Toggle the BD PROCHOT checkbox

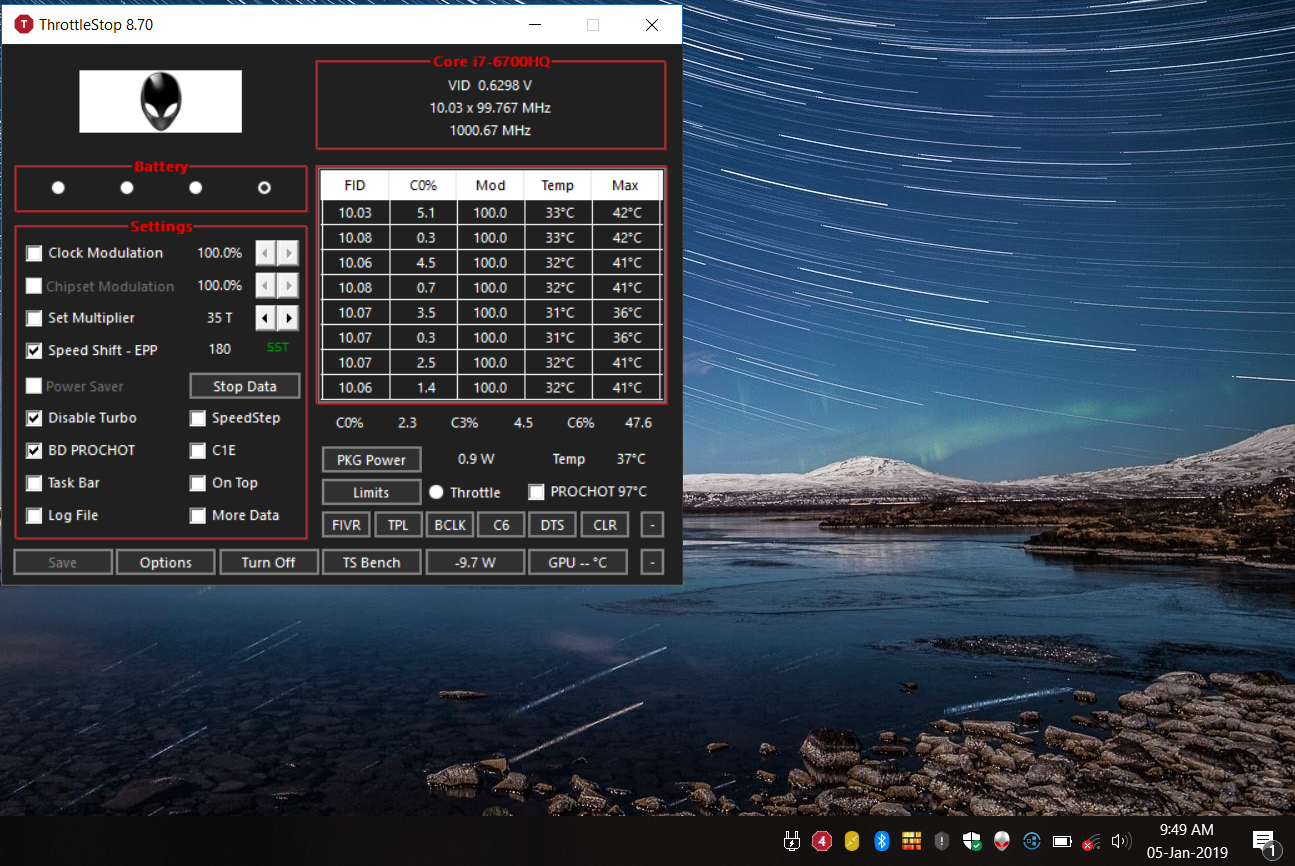coord(35,451)
